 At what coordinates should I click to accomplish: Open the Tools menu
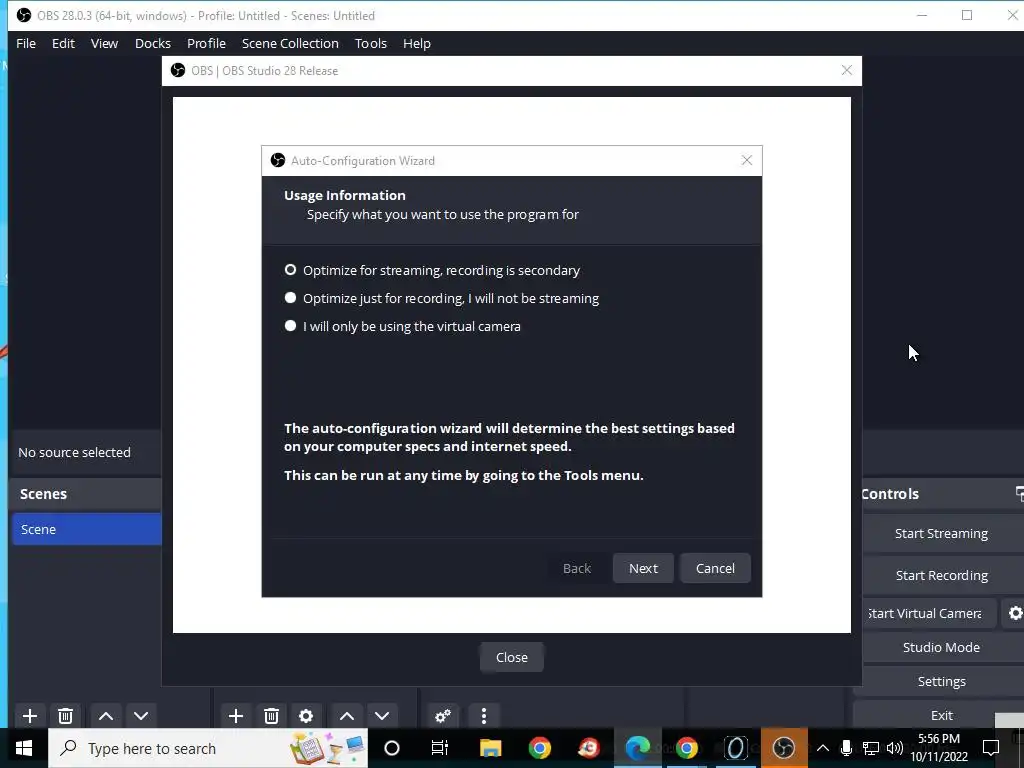371,44
